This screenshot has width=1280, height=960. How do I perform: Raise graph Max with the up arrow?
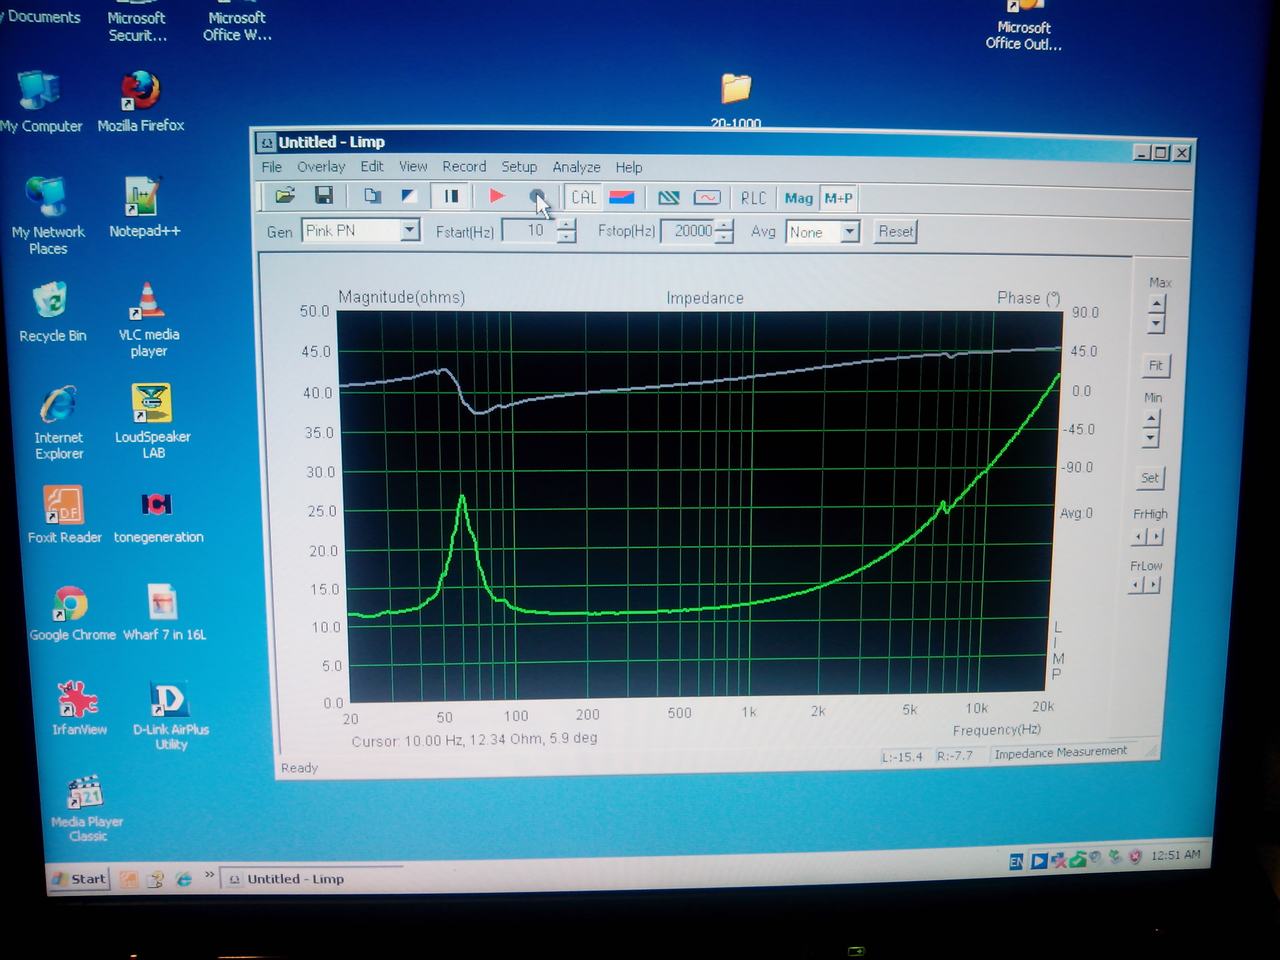1157,304
